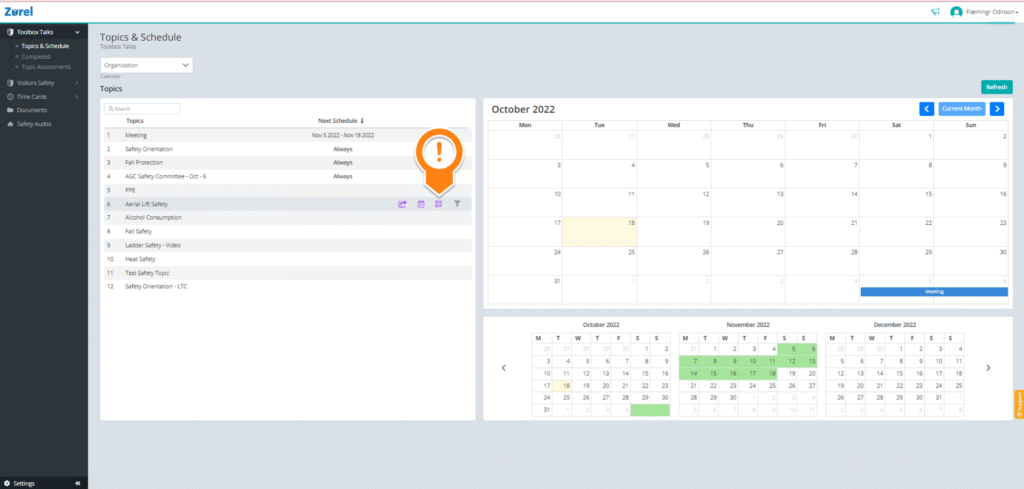This screenshot has height=489, width=1024.
Task: Open the announcements megaphone icon in header
Action: tap(936, 12)
